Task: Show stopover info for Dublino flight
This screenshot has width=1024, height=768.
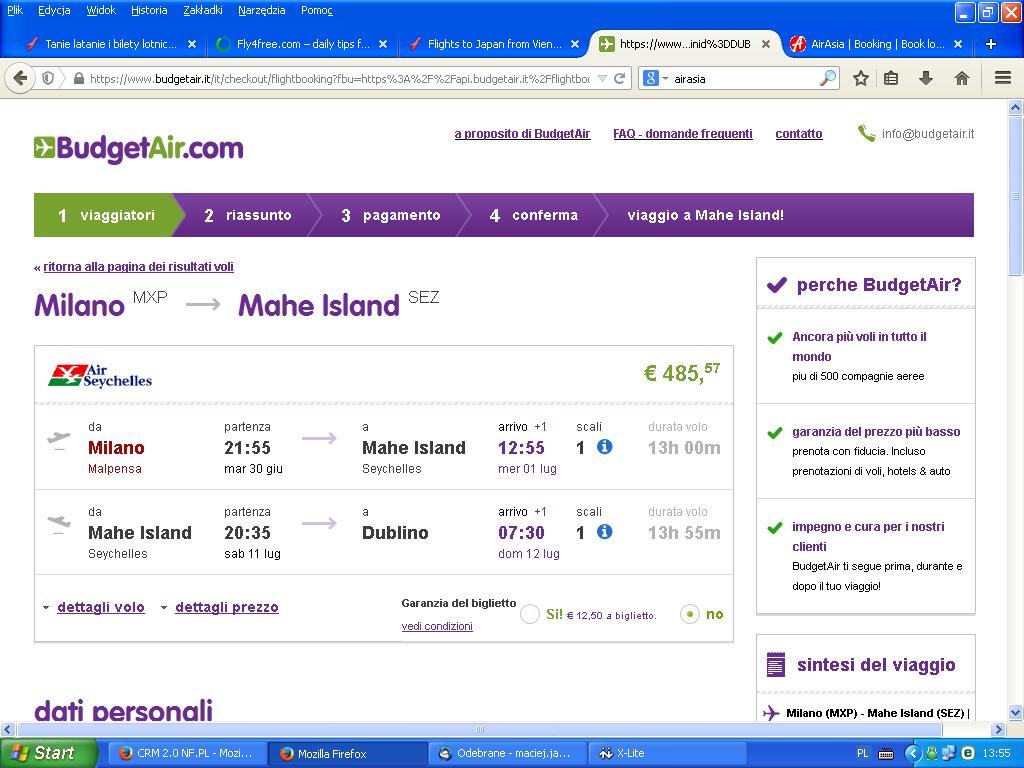Action: pos(605,532)
